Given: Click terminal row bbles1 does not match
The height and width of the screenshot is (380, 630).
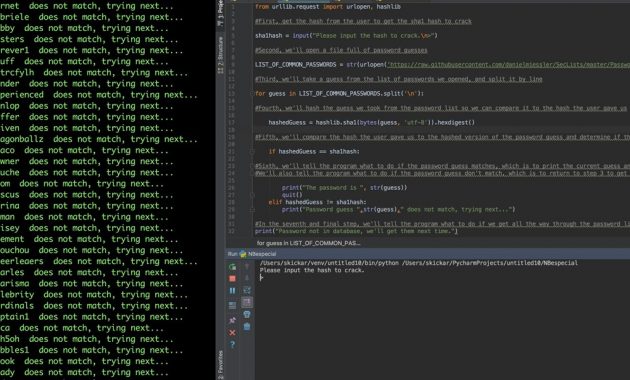Looking at the screenshot, I should (92, 350).
